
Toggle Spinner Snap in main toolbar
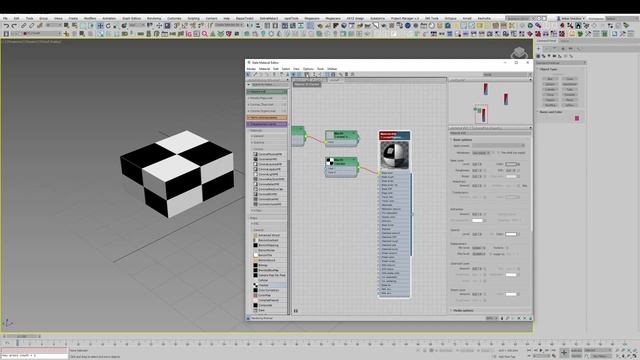(201, 26)
